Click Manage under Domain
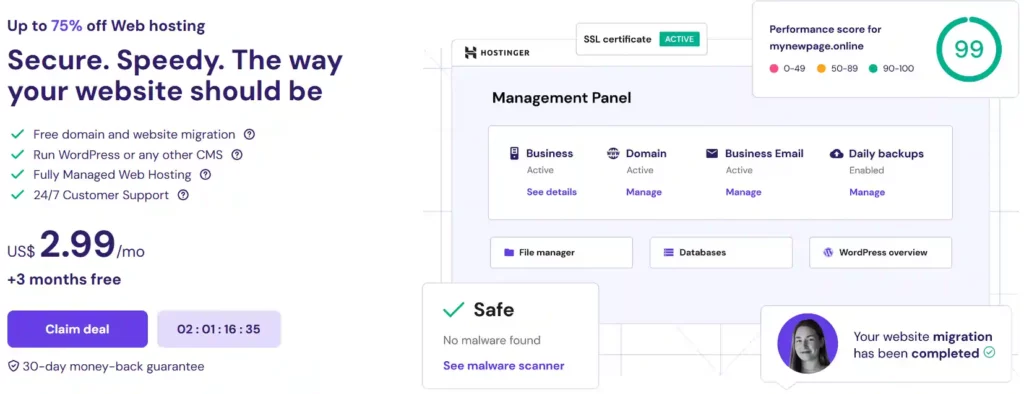This screenshot has width=1024, height=394. (x=644, y=192)
